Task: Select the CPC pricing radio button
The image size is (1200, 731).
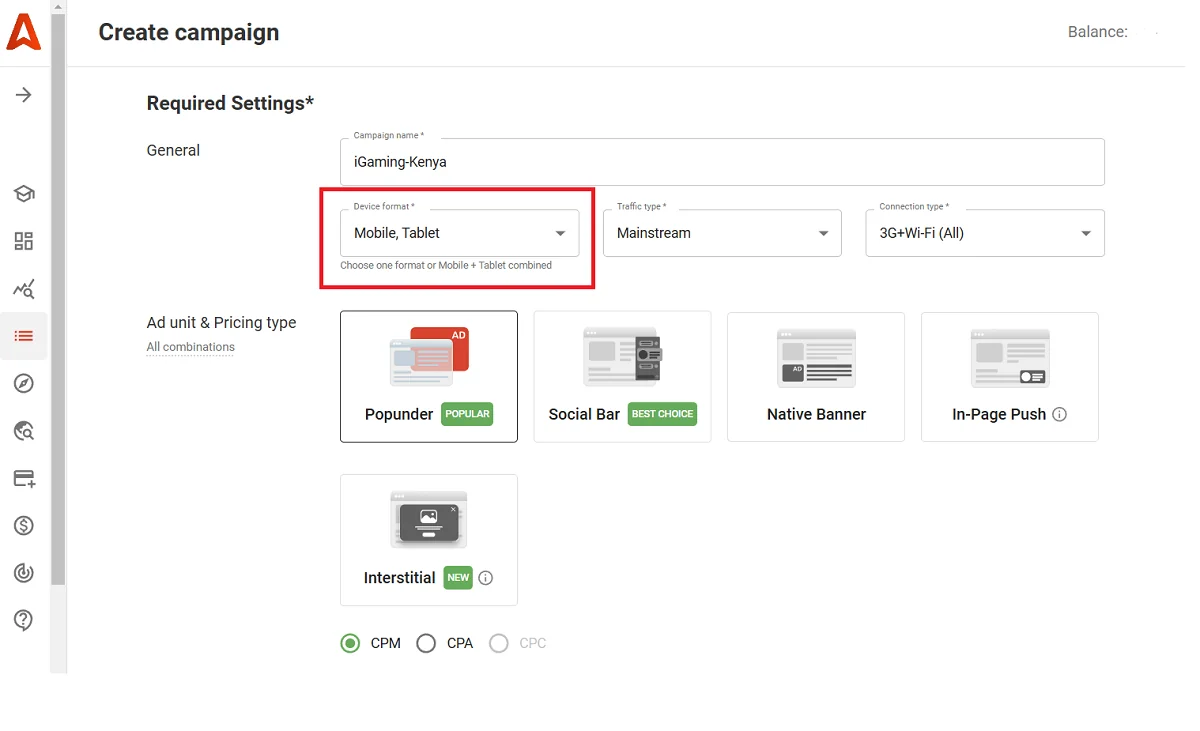Action: [499, 643]
